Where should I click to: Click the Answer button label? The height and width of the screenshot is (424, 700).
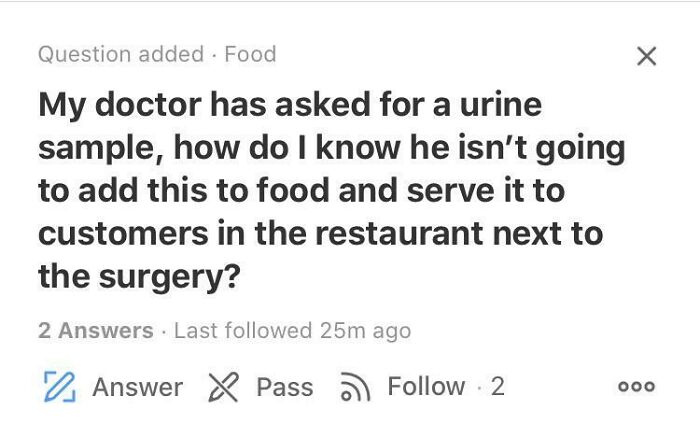click(138, 387)
